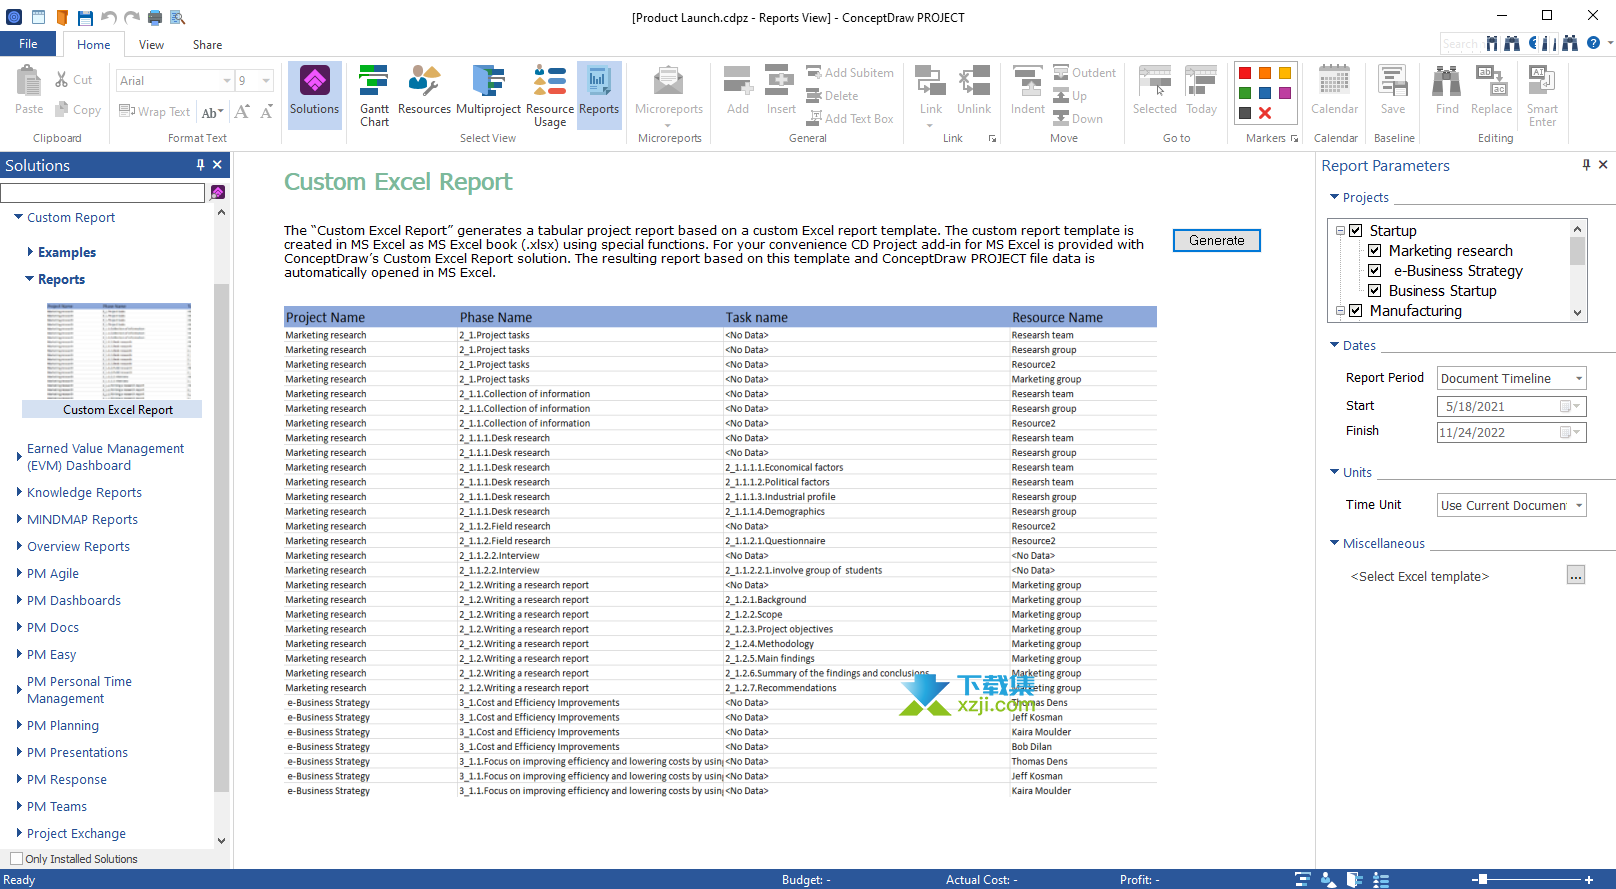Open the Resource Usage view
This screenshot has width=1616, height=889.
[x=550, y=95]
